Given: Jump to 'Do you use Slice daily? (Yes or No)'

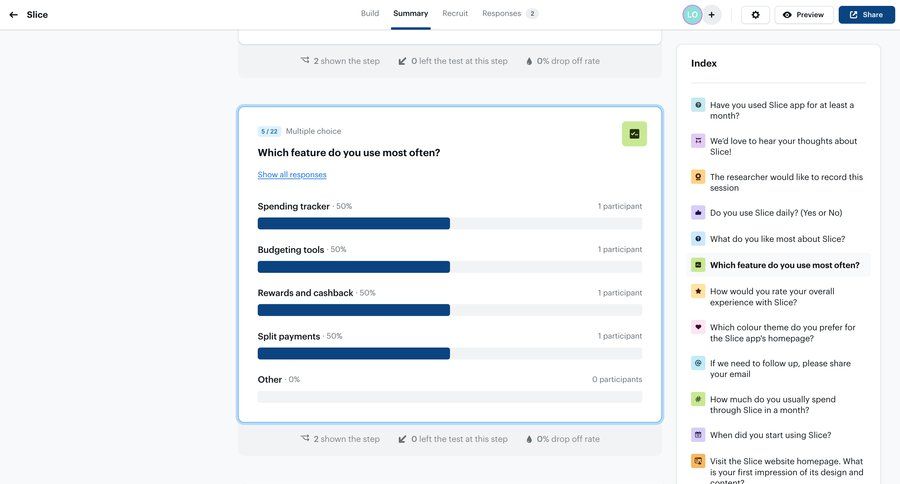Looking at the screenshot, I should click(x=776, y=213).
